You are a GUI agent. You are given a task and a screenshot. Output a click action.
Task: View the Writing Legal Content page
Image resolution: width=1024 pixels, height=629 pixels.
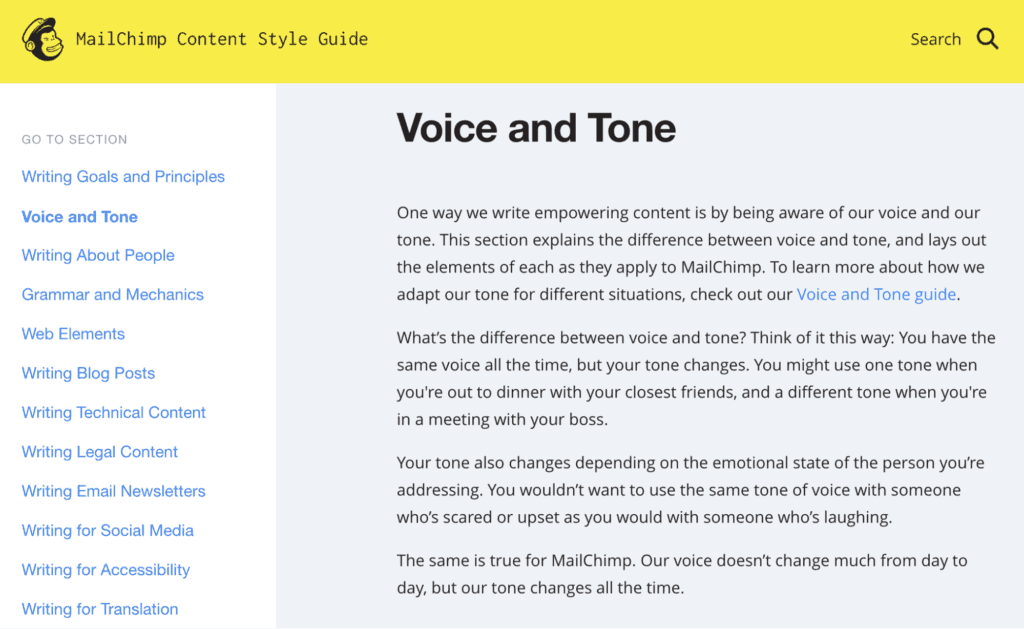(x=99, y=451)
